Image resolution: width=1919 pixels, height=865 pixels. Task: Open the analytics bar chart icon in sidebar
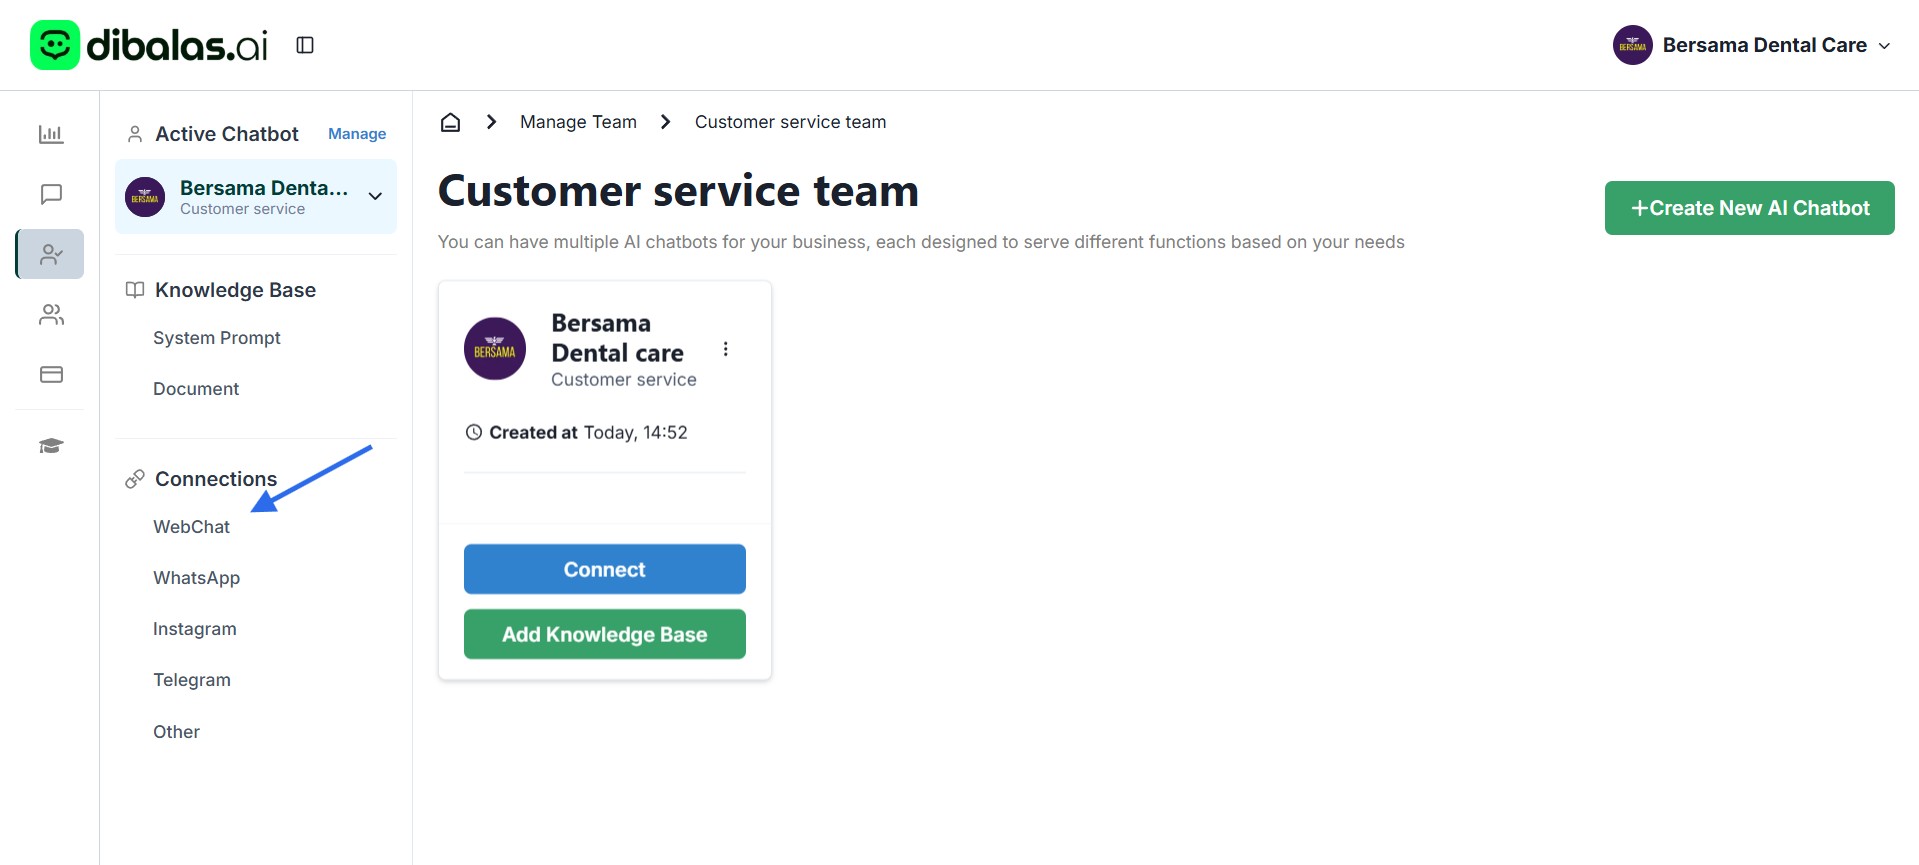pos(51,134)
